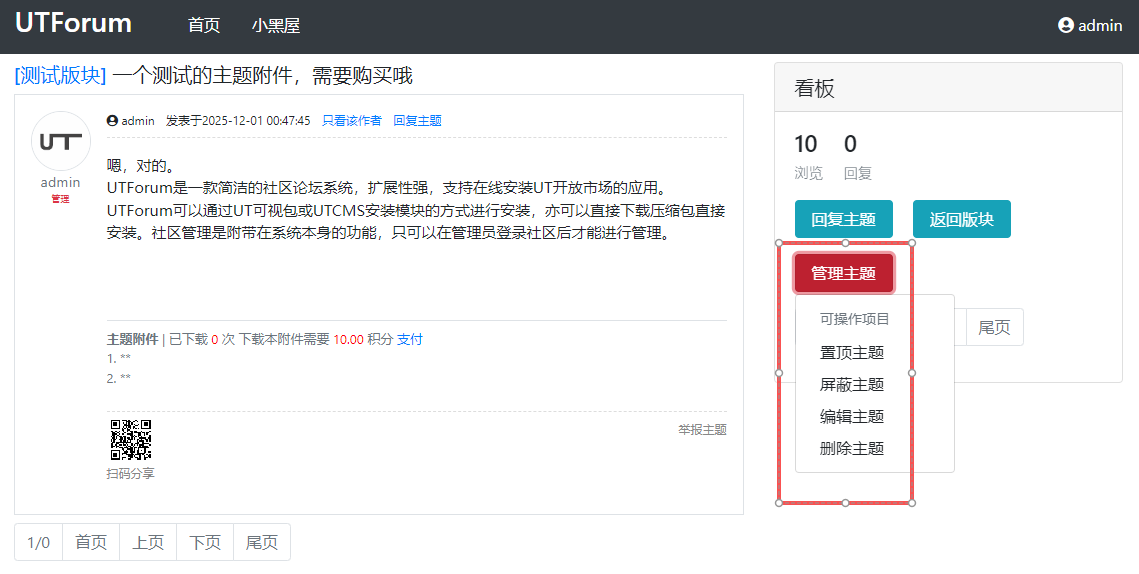
Task: Click the UTForum logo in navbar
Action: coord(73,23)
